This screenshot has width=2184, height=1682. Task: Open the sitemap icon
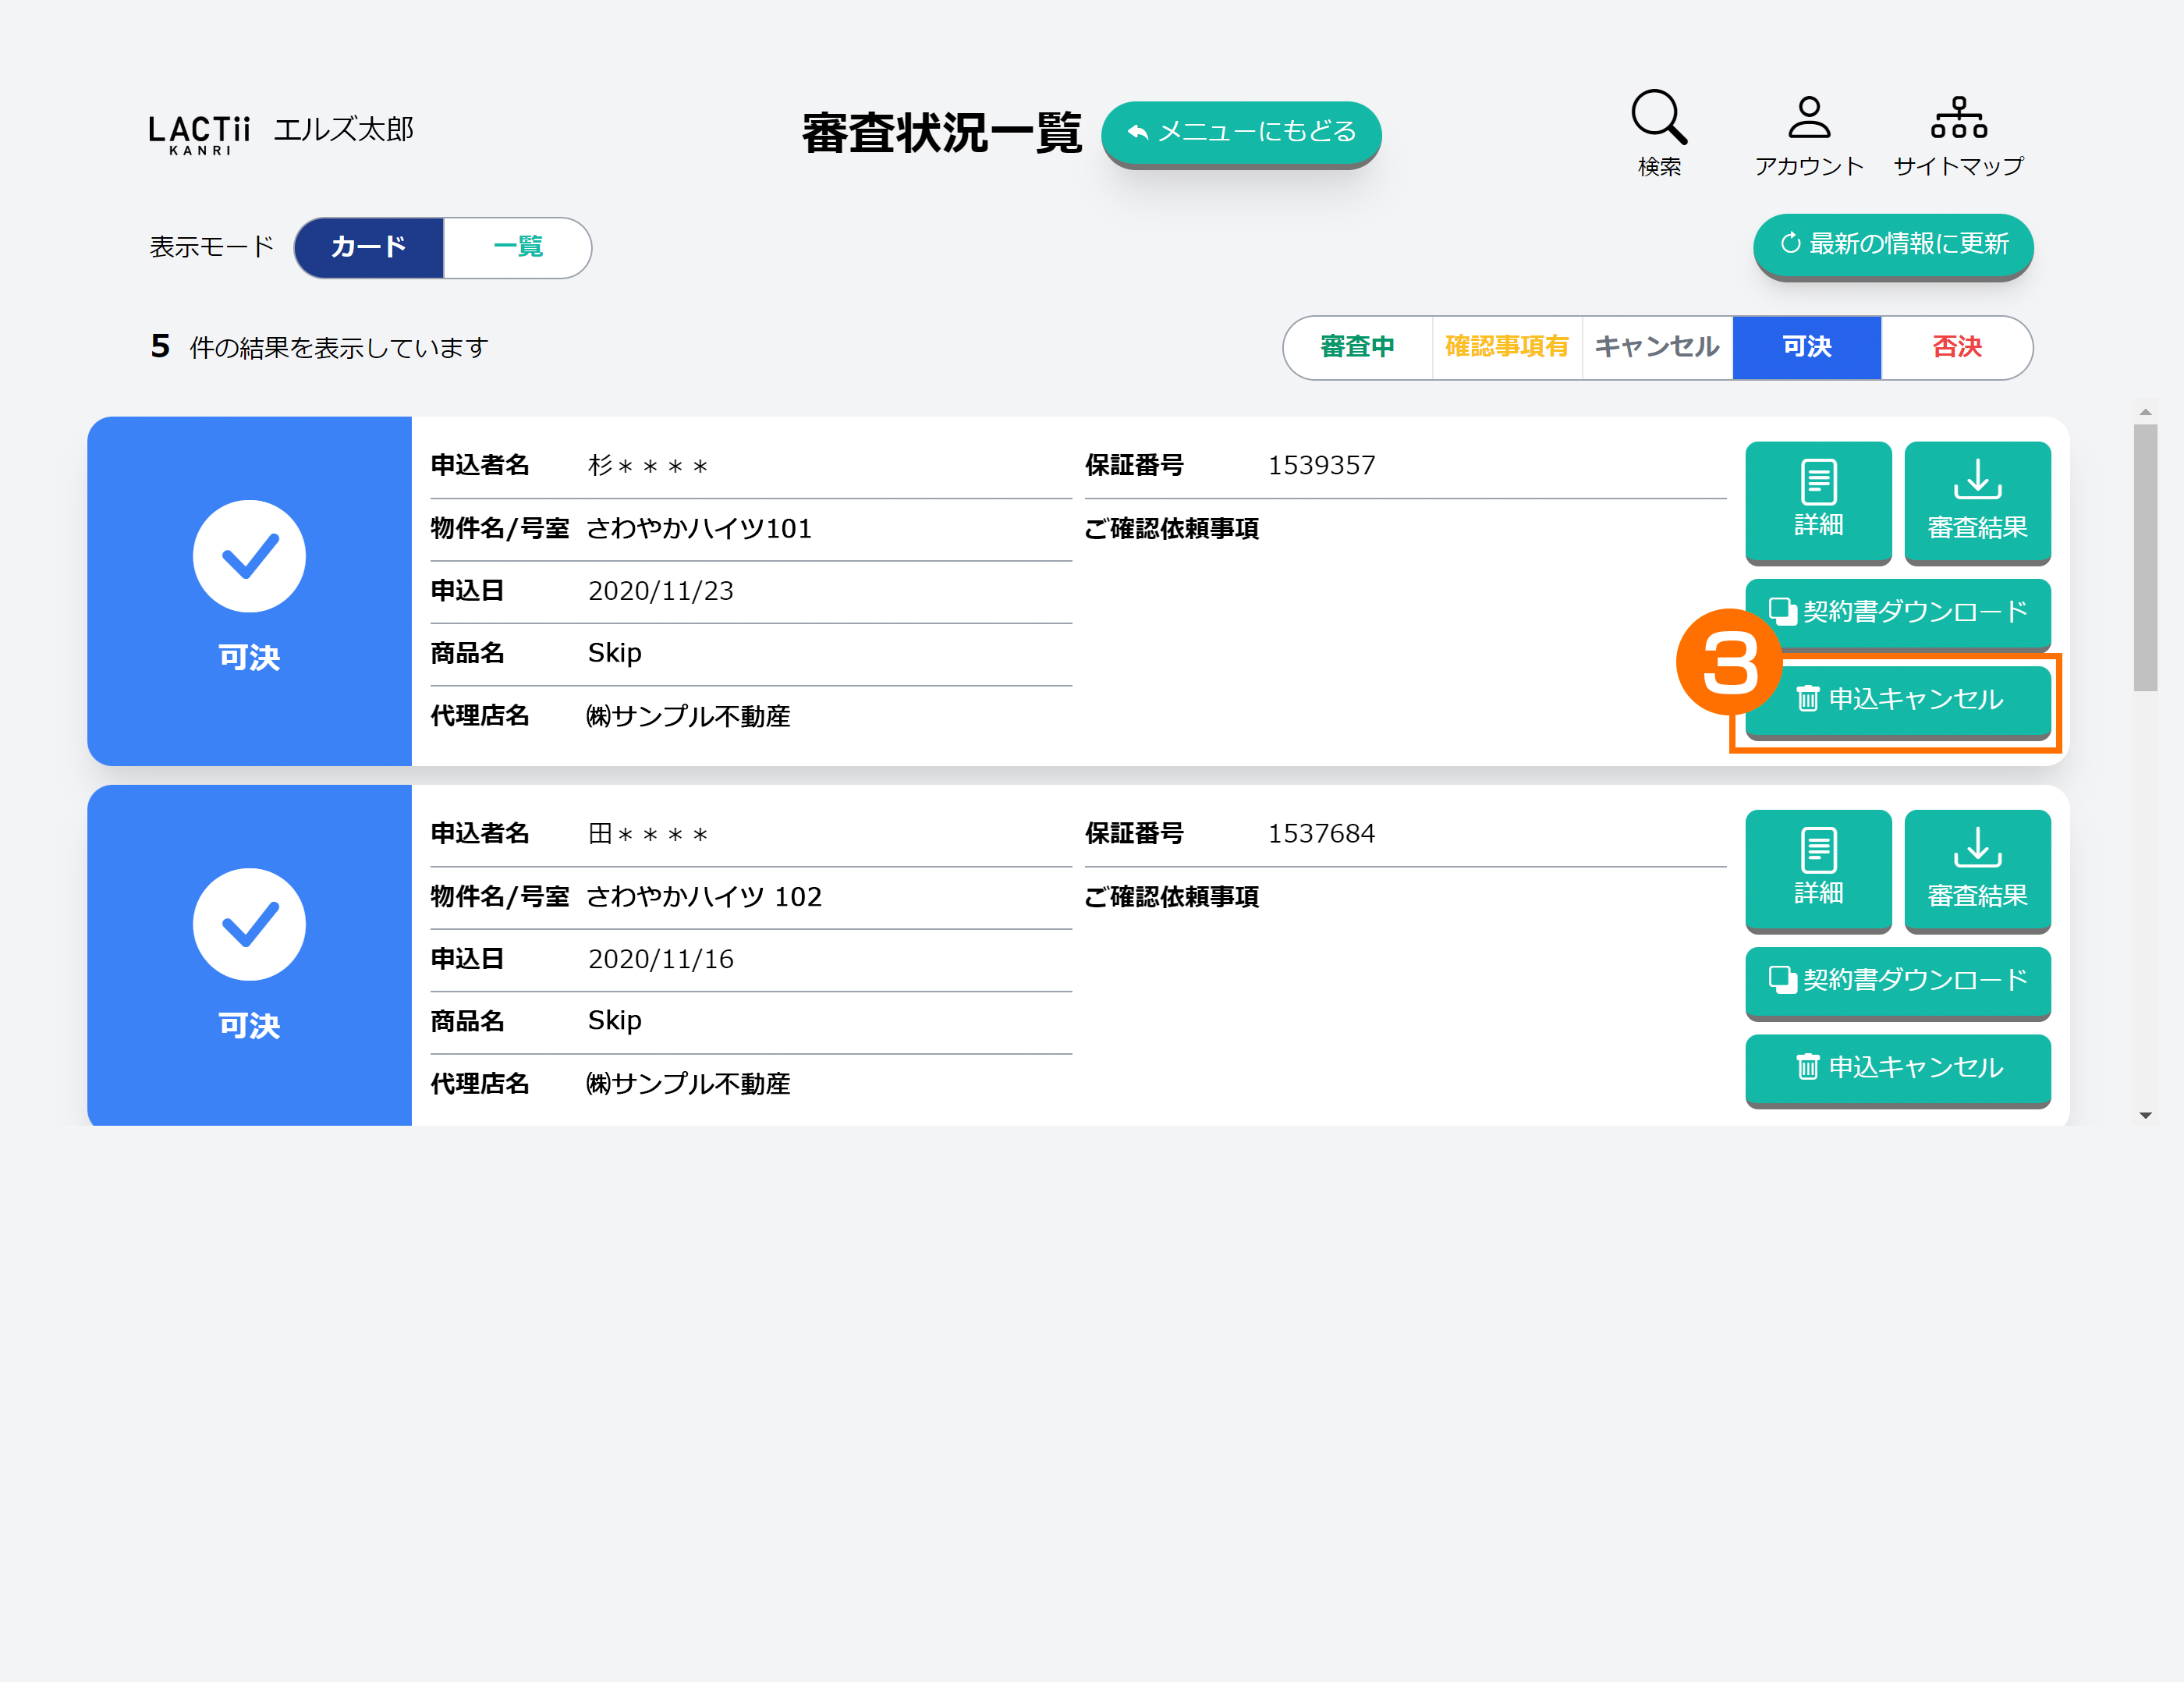tap(1958, 118)
